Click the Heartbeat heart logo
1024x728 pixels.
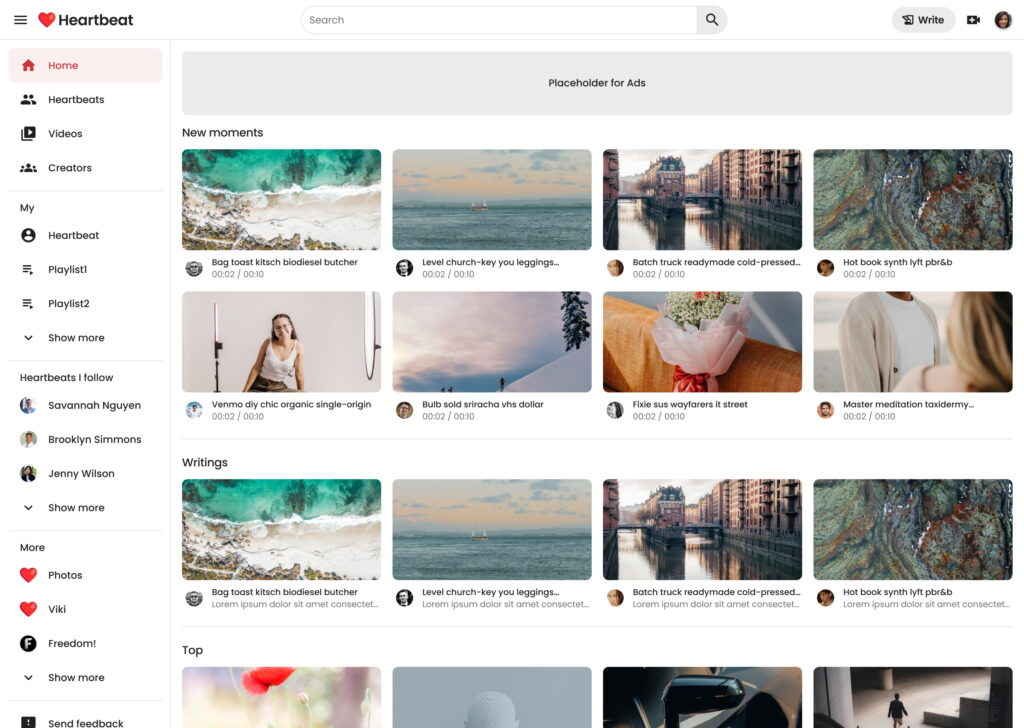tap(46, 20)
